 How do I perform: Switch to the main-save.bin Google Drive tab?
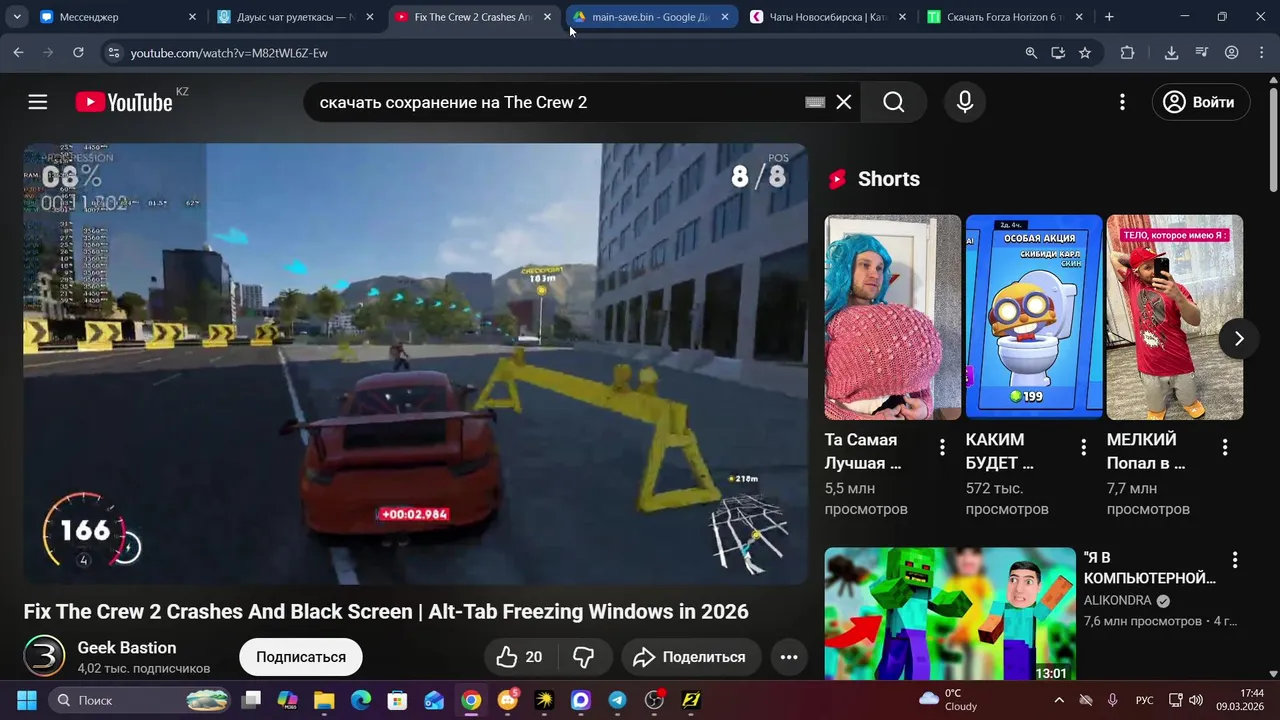pos(650,17)
